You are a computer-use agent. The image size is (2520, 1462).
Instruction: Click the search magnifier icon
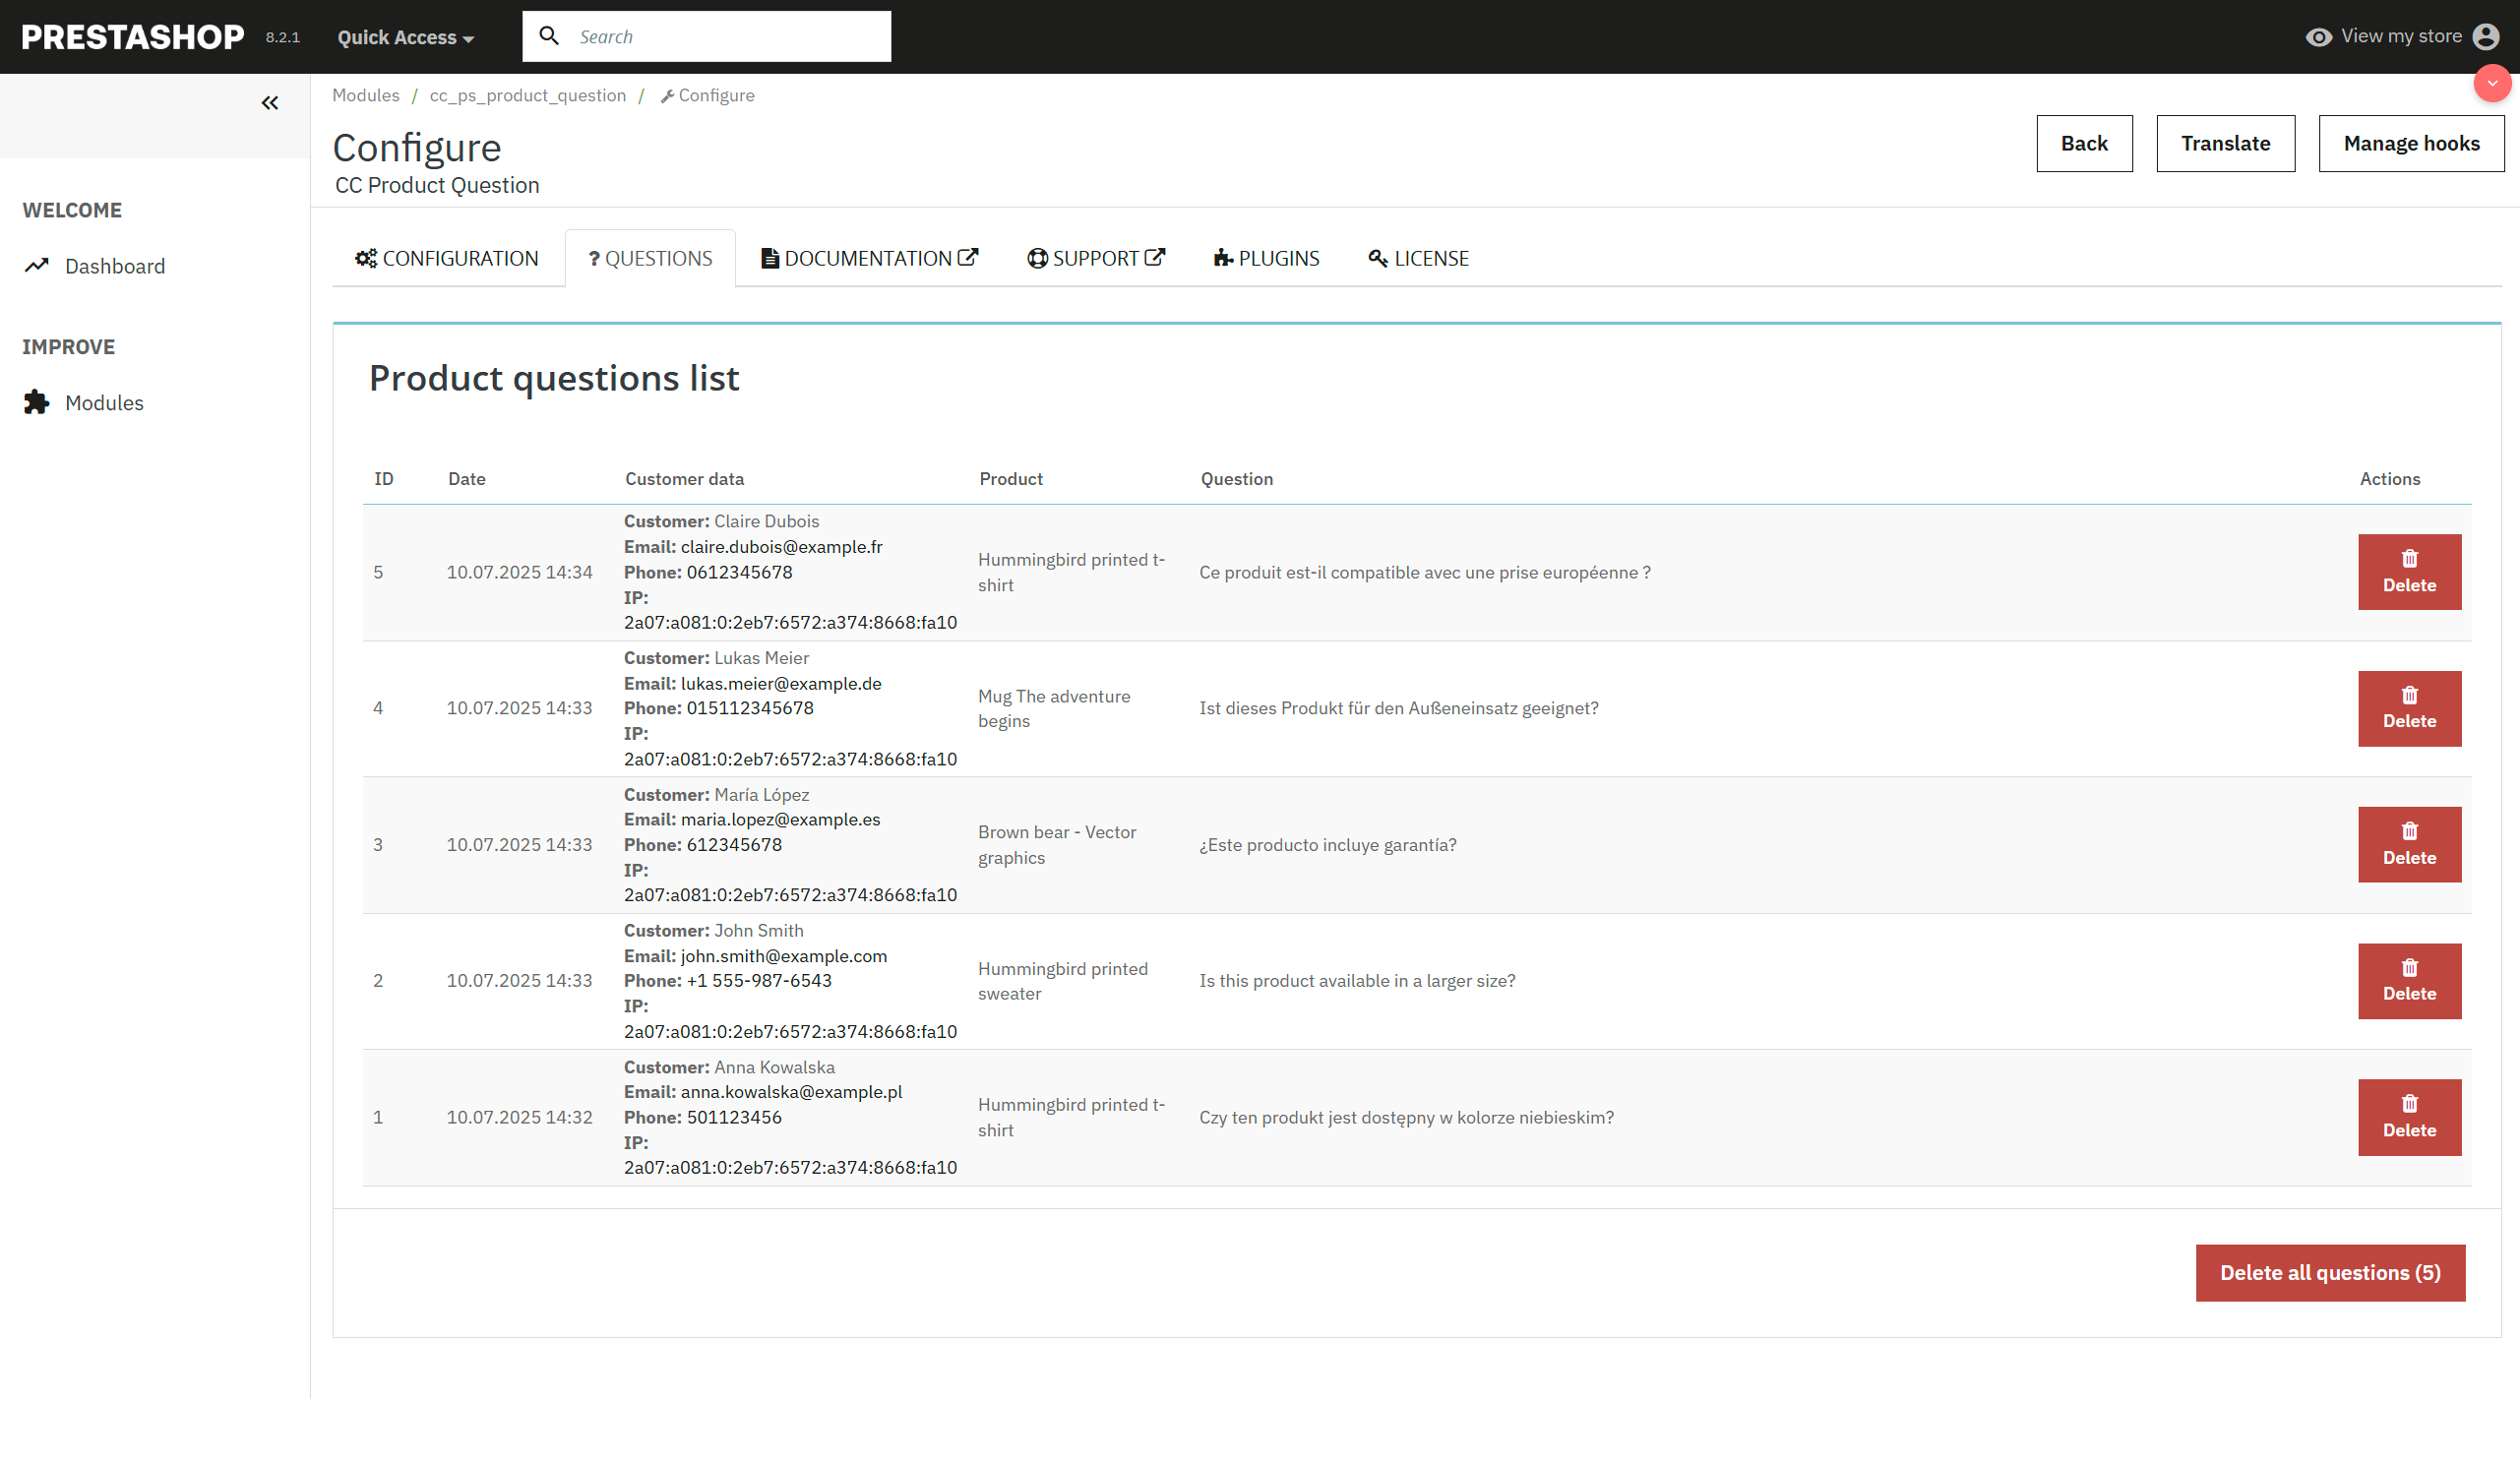pyautogui.click(x=549, y=35)
